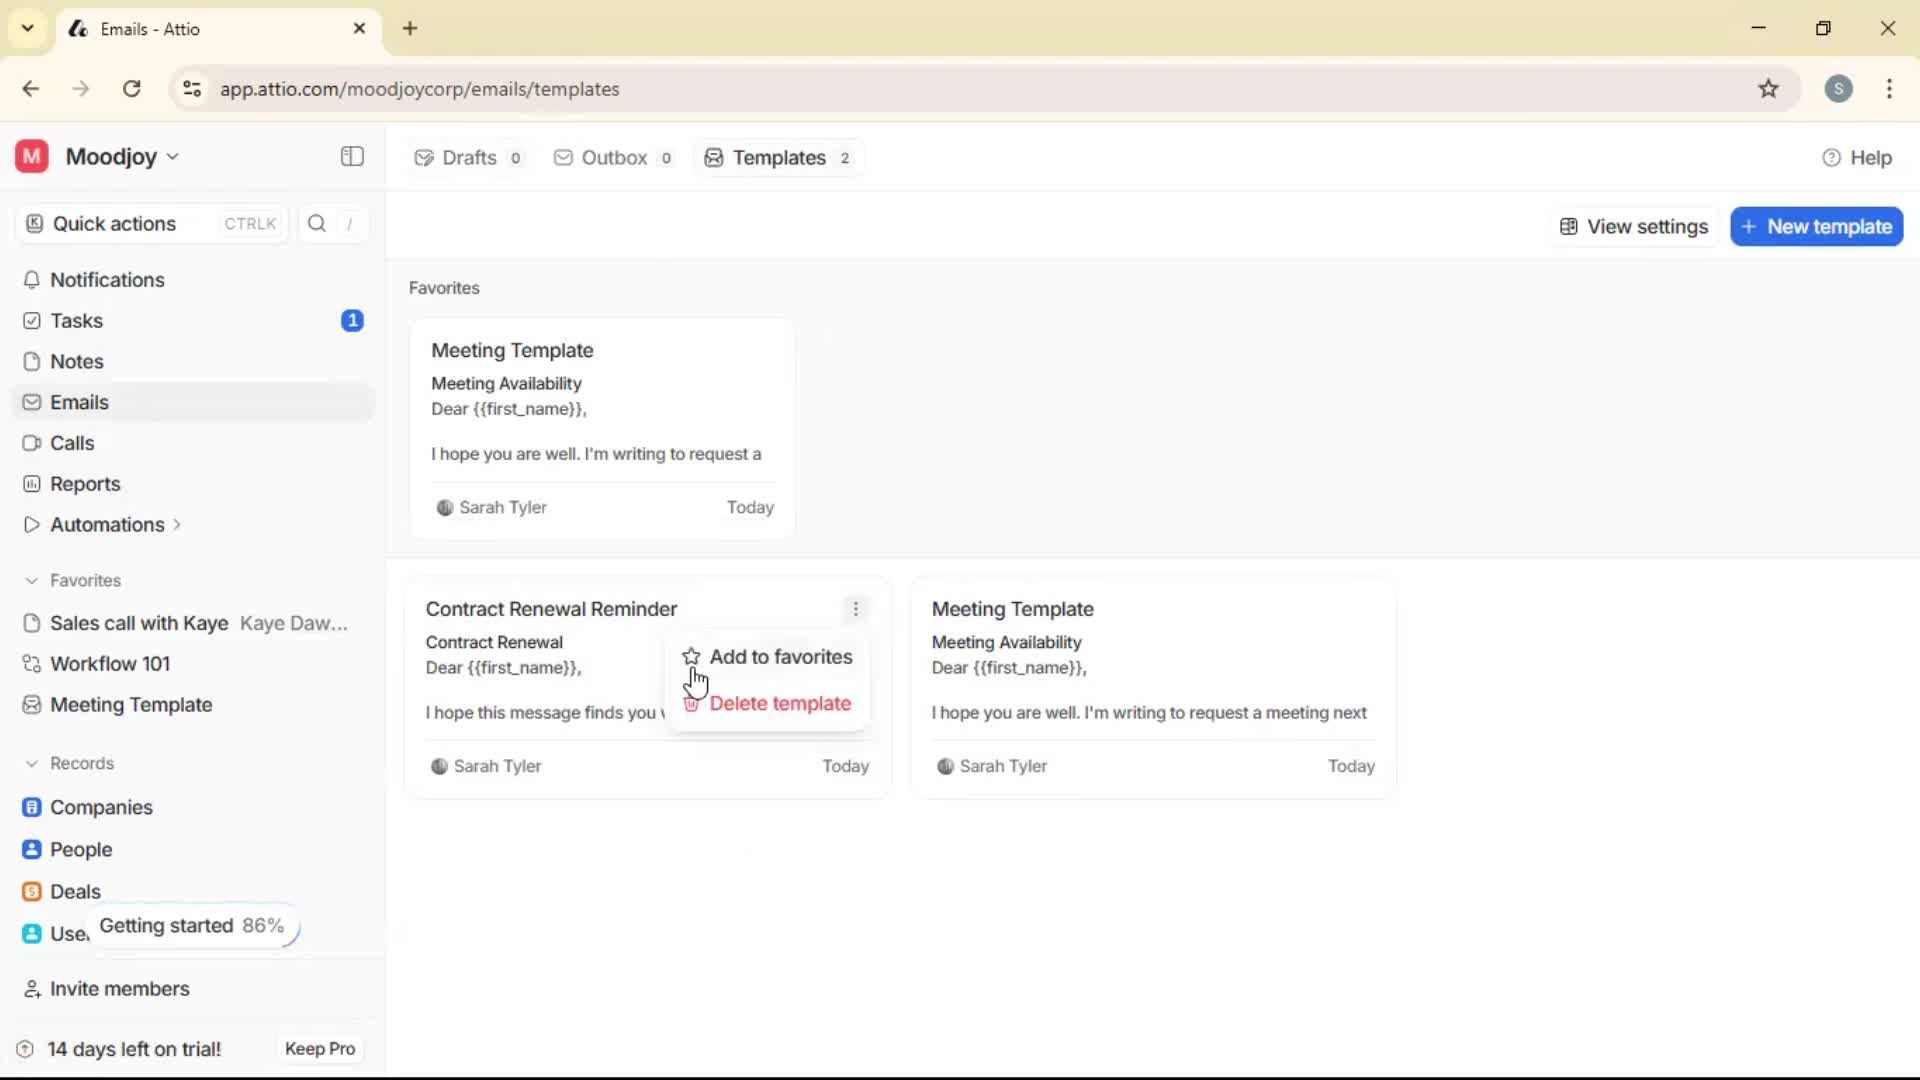Viewport: 1920px width, 1080px height.
Task: Click the New template button
Action: [1816, 226]
